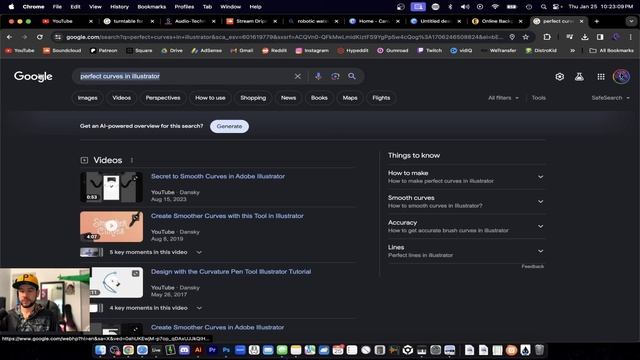This screenshot has width=640, height=360.
Task: Close the turntable browser tab
Action: [152, 21]
